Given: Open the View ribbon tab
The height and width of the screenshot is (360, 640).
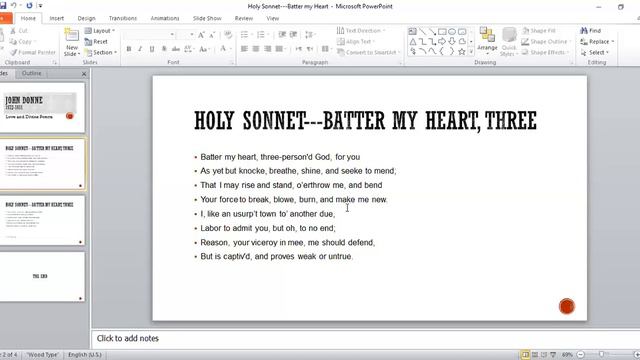Looking at the screenshot, I should (x=273, y=18).
